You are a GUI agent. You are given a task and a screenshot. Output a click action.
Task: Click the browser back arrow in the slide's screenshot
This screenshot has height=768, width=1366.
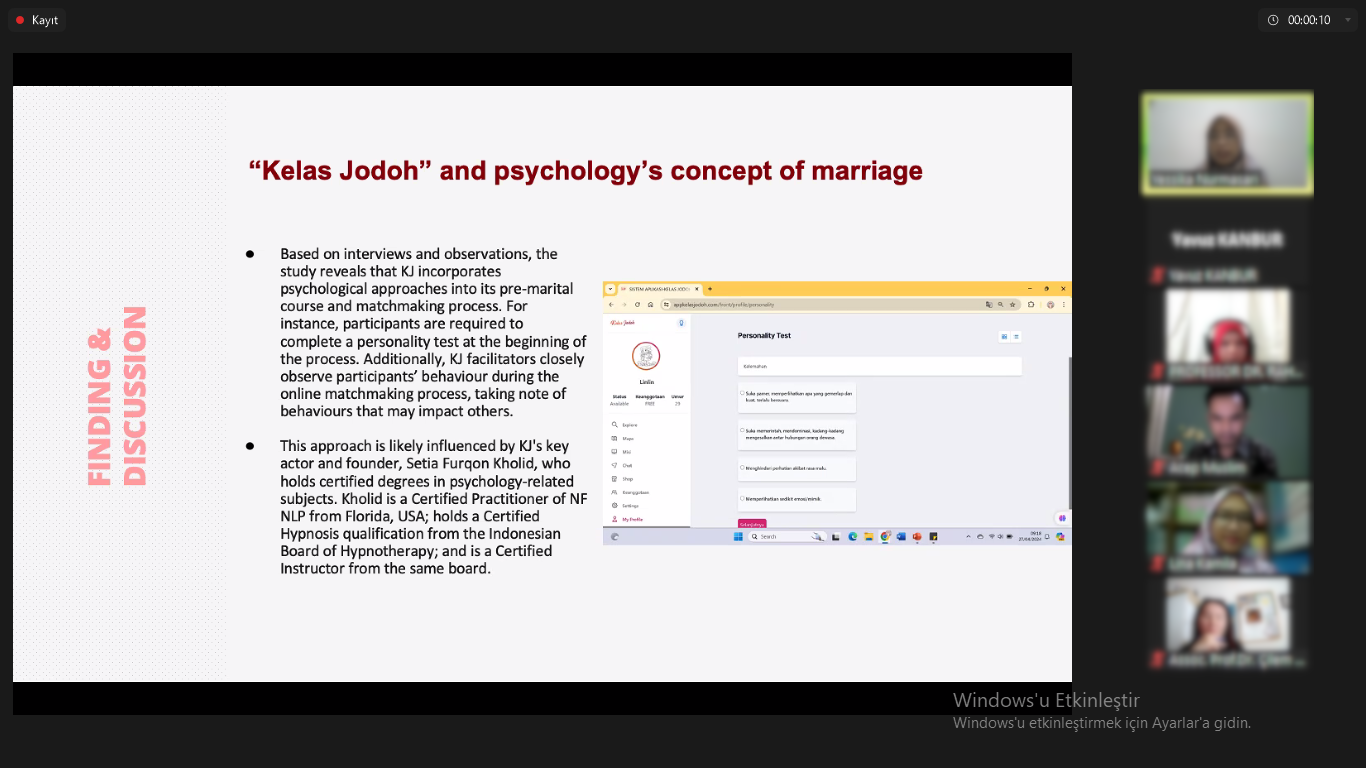pos(611,305)
